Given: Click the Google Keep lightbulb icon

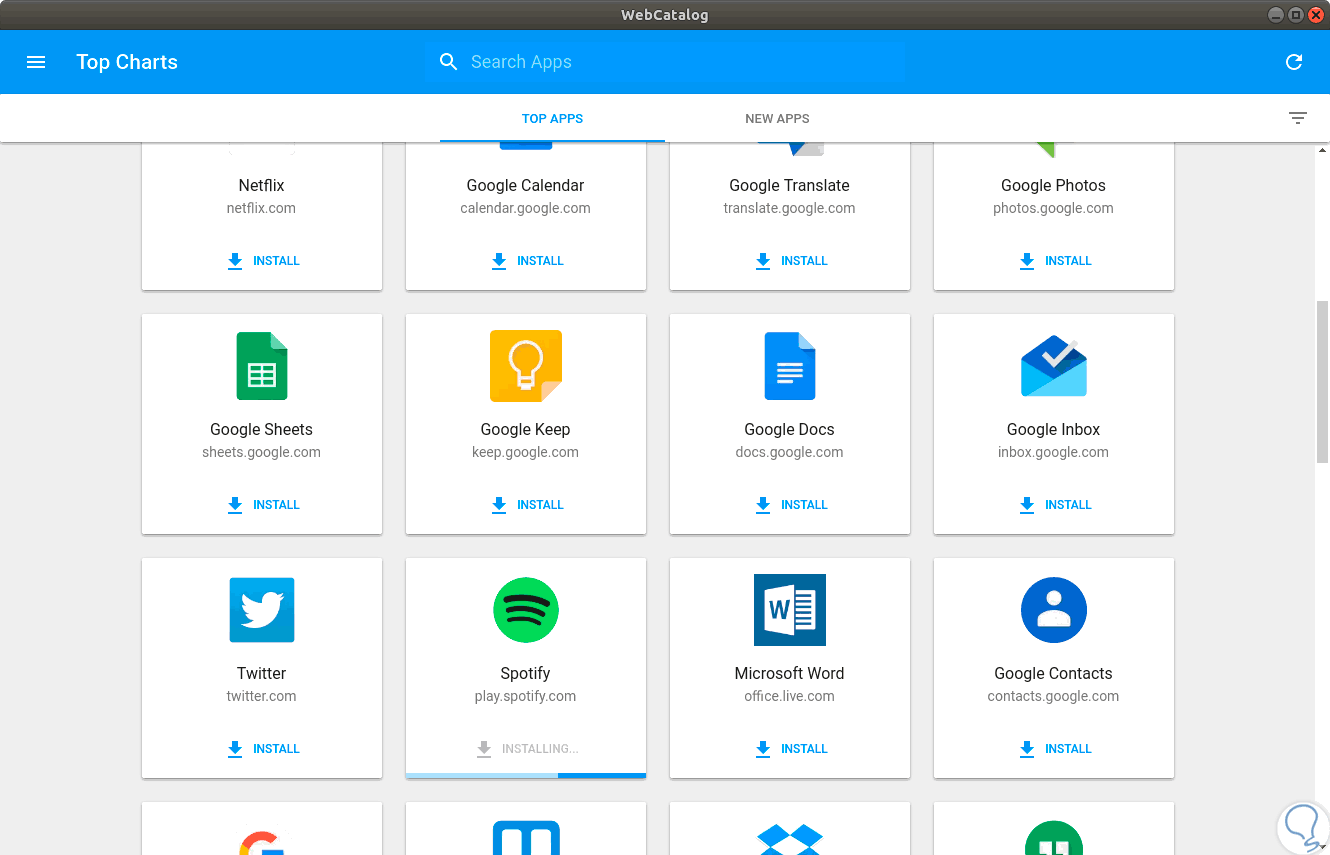Looking at the screenshot, I should [526, 366].
